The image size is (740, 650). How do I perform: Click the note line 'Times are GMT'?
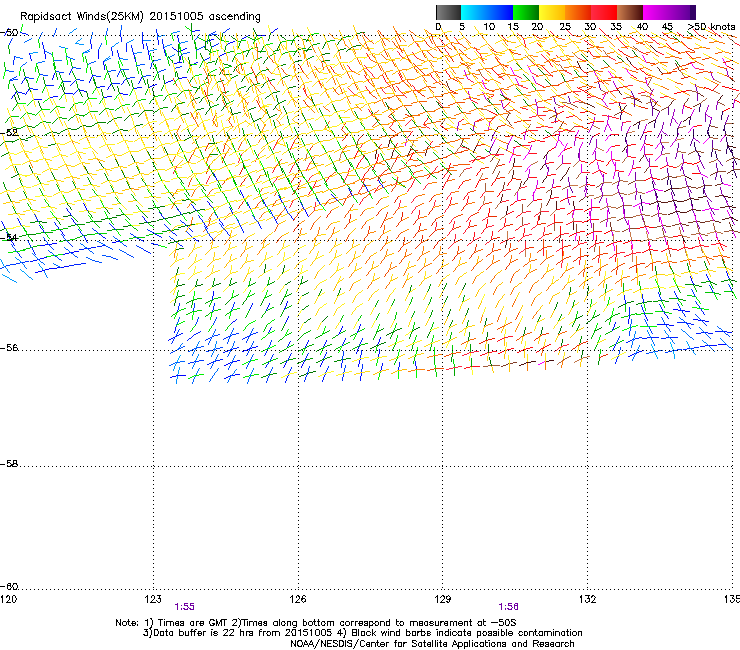(x=192, y=623)
